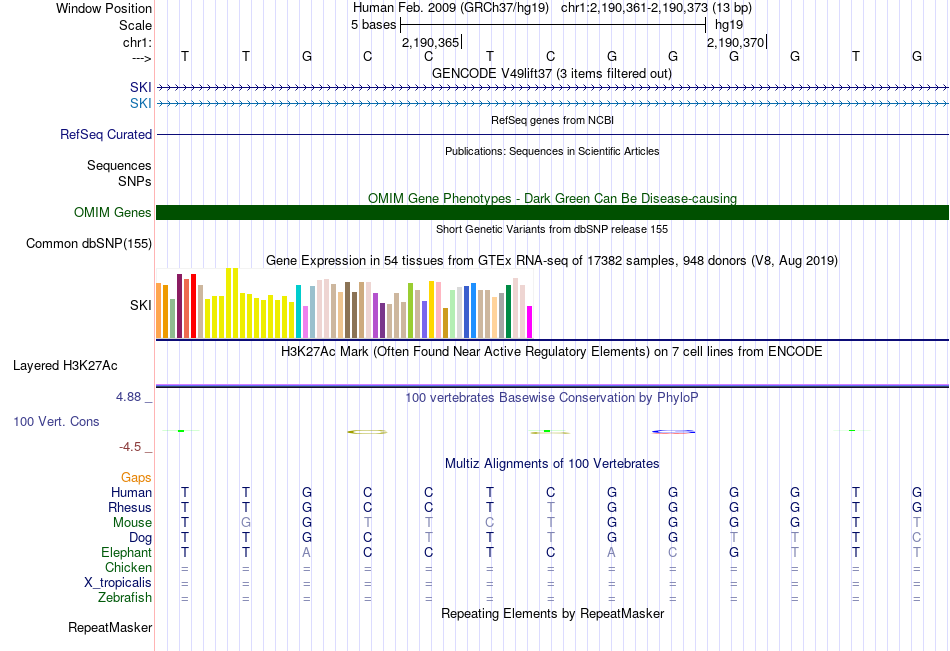Open the OMIM Genes track label
Image resolution: width=950 pixels, height=651 pixels.
(113, 212)
